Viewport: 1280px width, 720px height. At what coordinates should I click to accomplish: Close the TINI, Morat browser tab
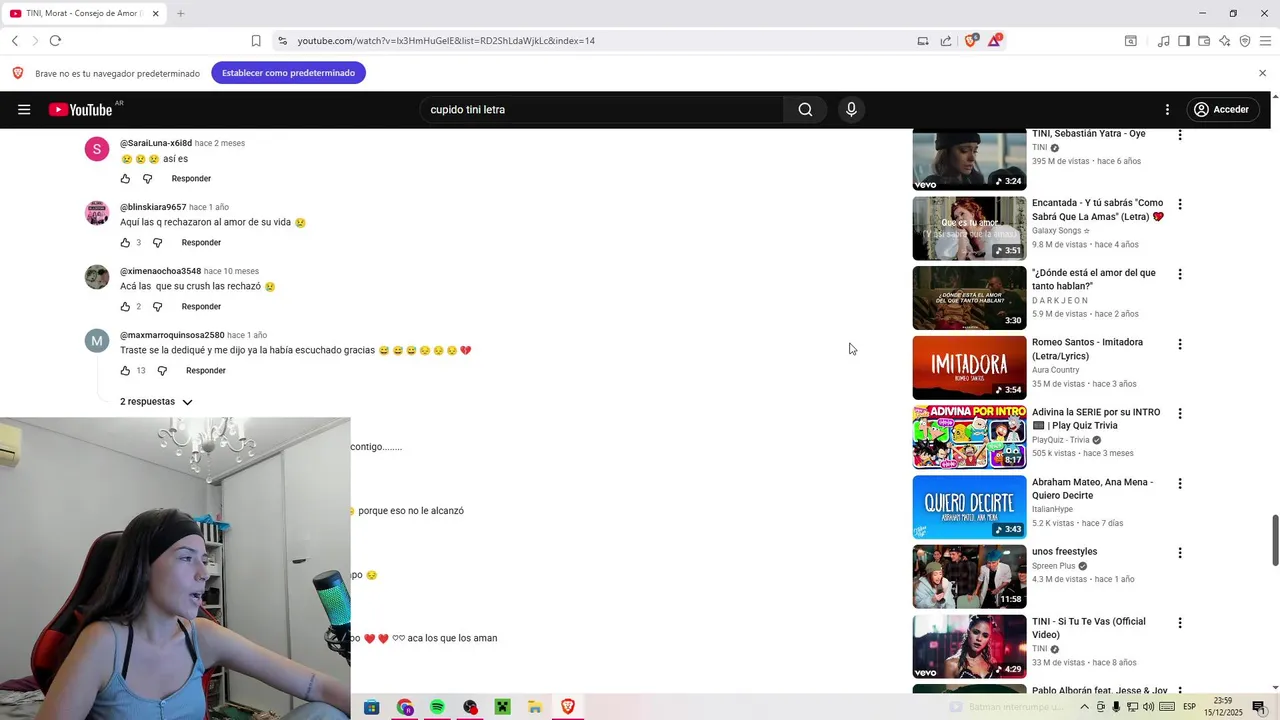pos(155,14)
